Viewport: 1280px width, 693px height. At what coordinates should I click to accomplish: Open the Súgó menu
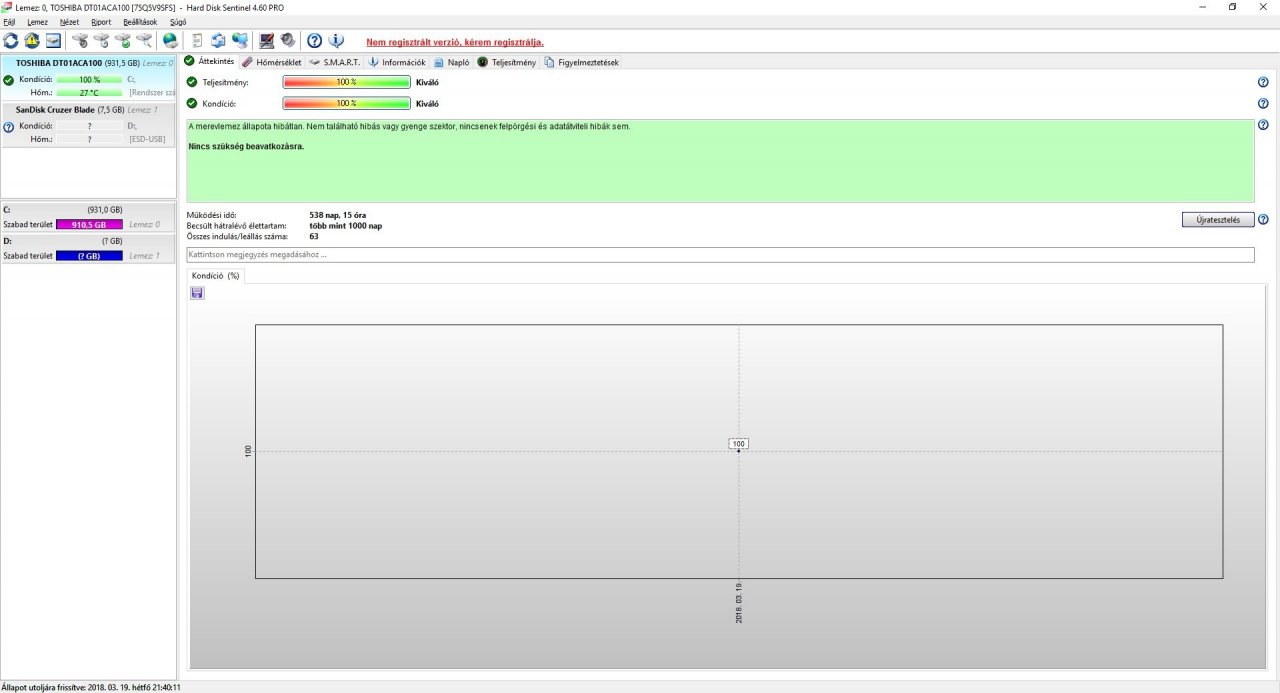pos(178,21)
